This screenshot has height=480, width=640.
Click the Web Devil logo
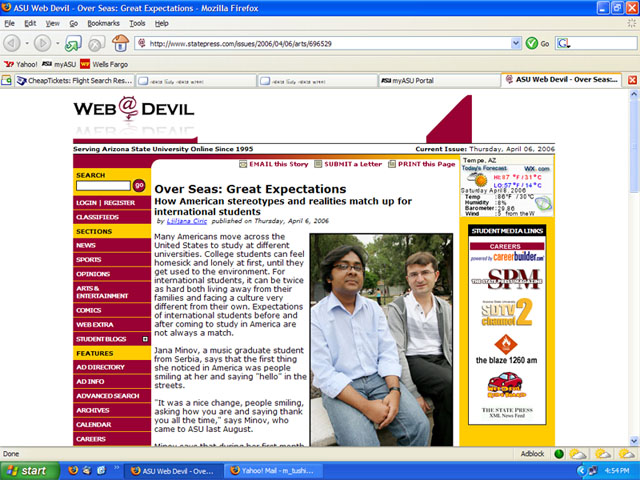click(x=134, y=109)
